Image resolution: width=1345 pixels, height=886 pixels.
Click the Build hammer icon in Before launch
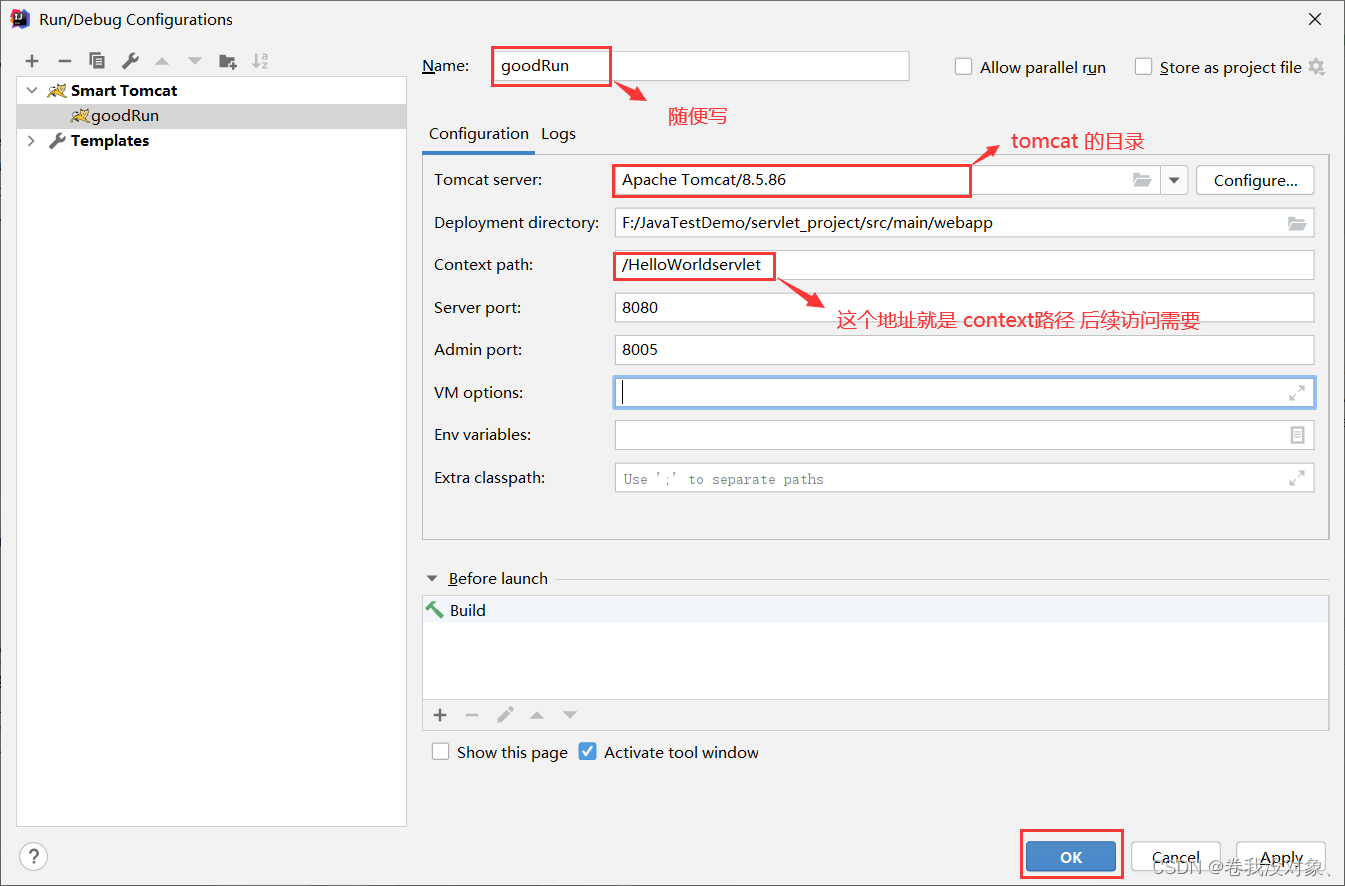(434, 609)
